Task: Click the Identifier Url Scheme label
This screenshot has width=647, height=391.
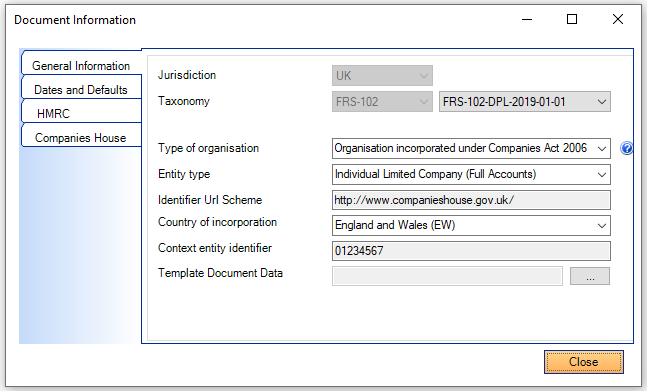Action: coord(210,200)
